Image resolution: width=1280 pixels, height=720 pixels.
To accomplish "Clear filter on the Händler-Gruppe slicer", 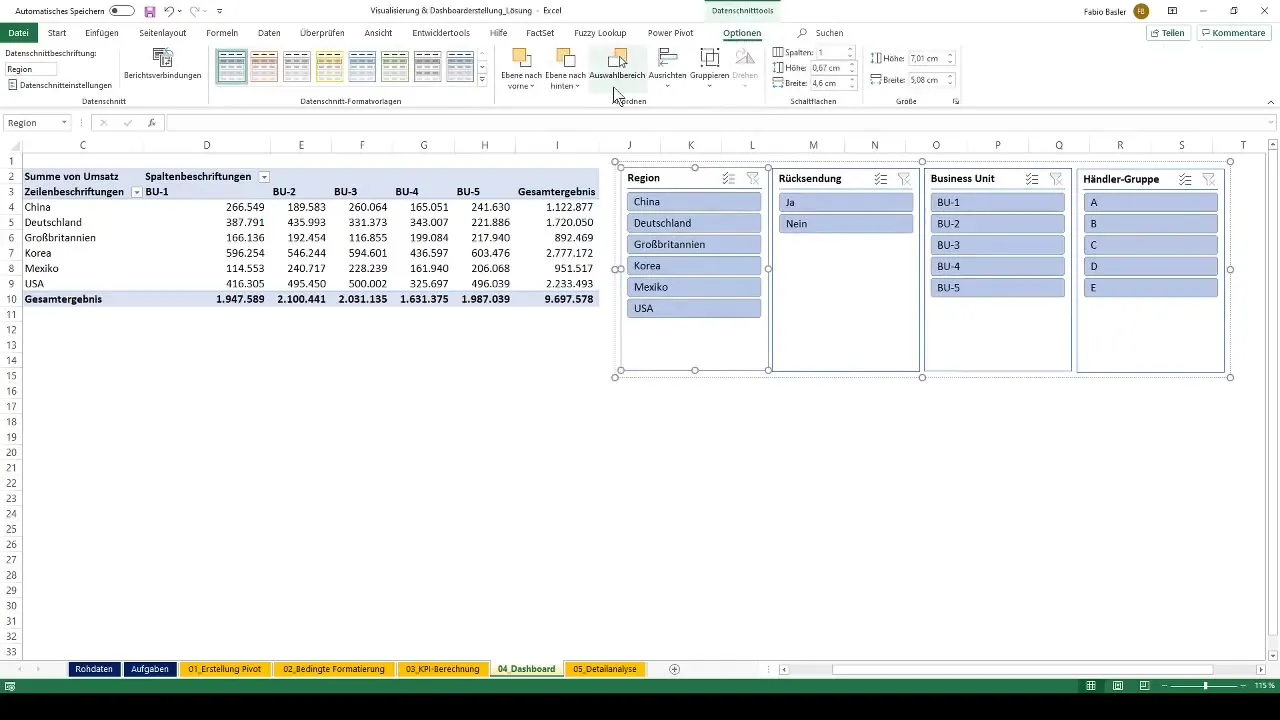I will (x=1208, y=179).
